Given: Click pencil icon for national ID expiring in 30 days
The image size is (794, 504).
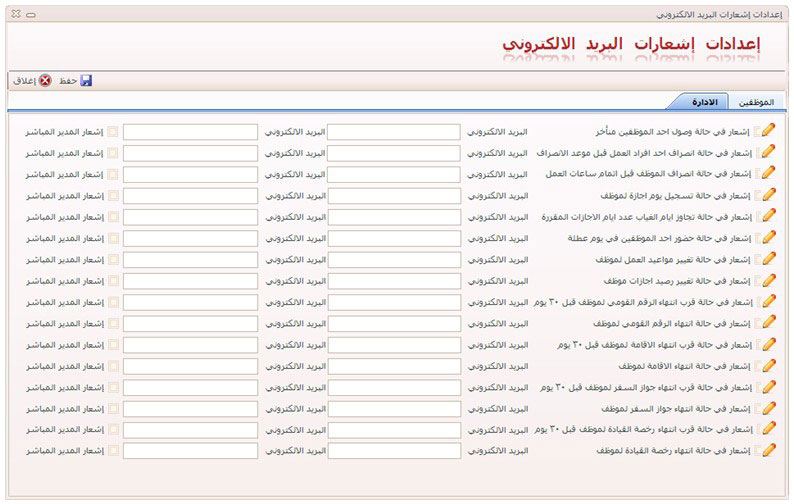Looking at the screenshot, I should coord(769,301).
